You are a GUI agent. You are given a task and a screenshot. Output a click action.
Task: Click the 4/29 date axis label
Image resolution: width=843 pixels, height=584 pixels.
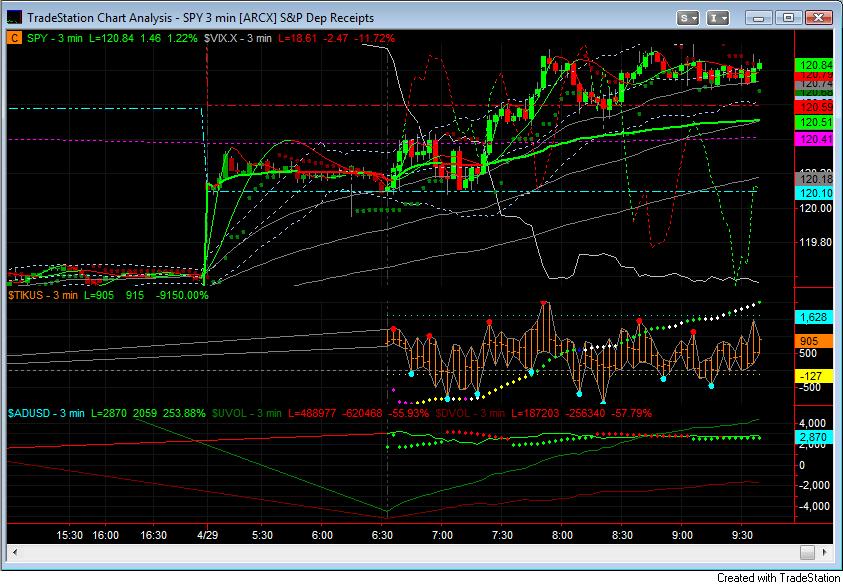208,536
